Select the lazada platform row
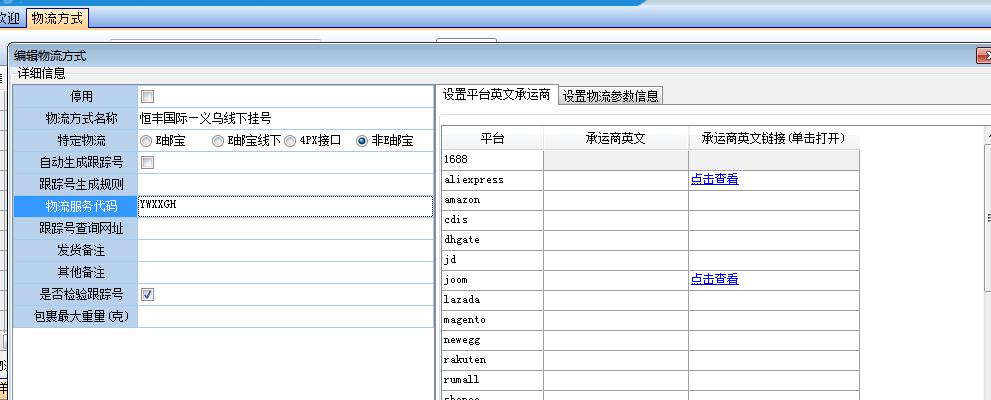This screenshot has height=400, width=991. (x=650, y=300)
